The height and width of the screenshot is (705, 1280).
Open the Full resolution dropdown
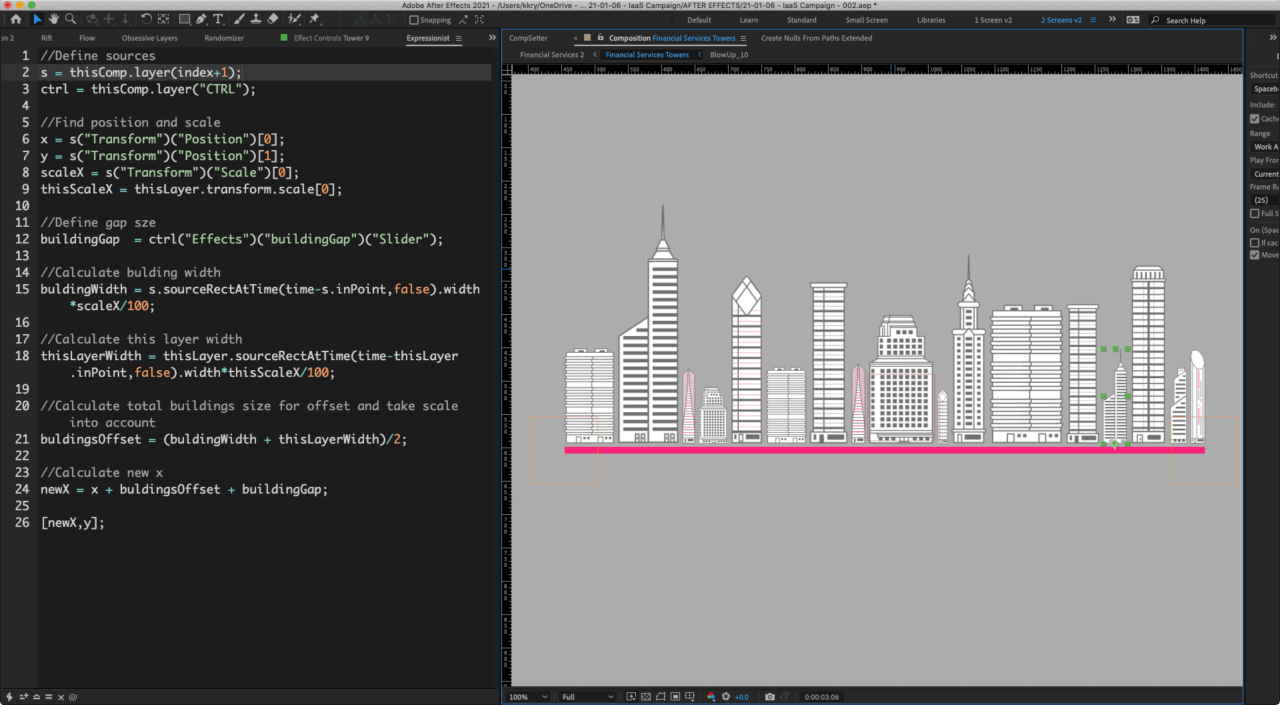(x=587, y=697)
